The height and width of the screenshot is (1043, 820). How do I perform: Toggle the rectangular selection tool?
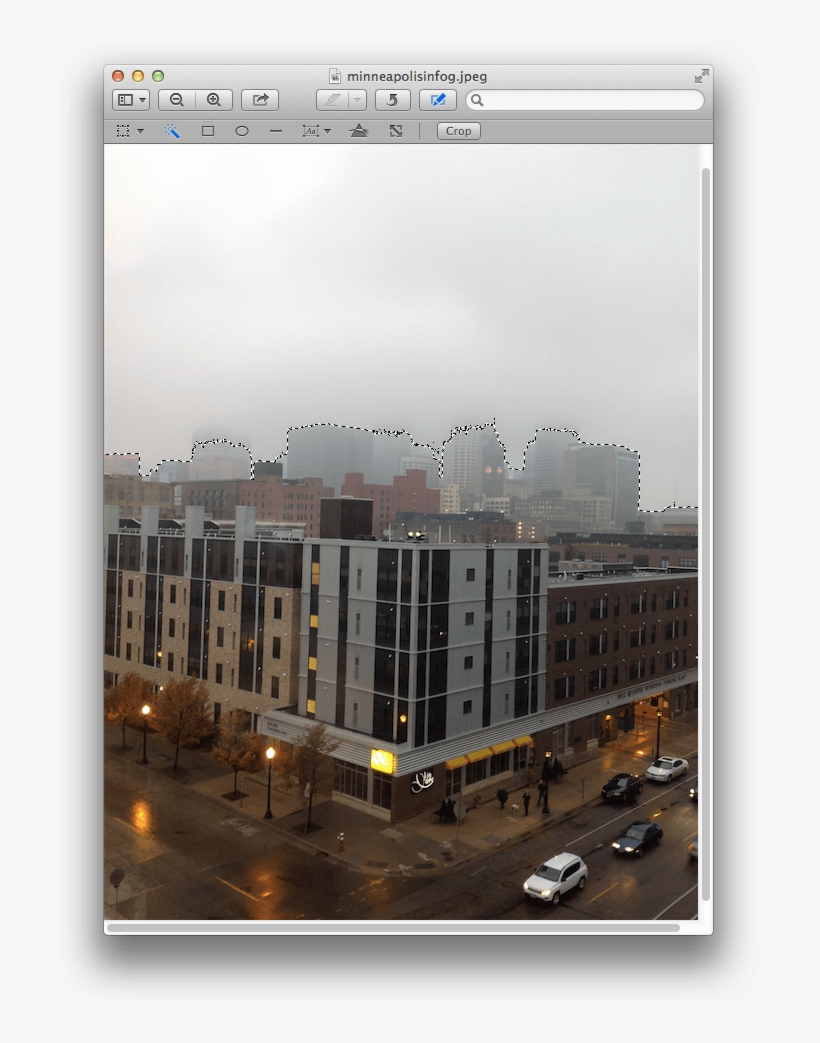(122, 130)
